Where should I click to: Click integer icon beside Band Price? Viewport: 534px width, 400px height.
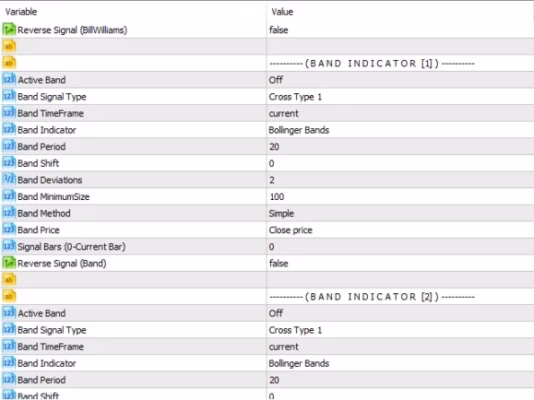click(x=9, y=229)
